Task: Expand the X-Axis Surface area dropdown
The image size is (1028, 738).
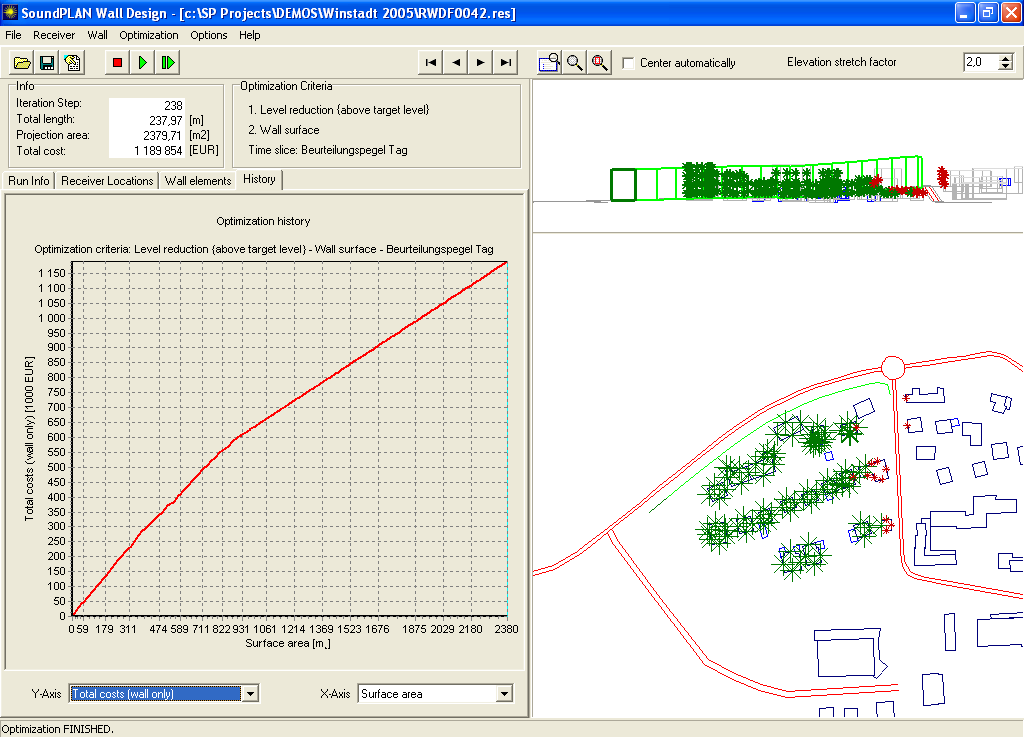Action: click(x=504, y=693)
